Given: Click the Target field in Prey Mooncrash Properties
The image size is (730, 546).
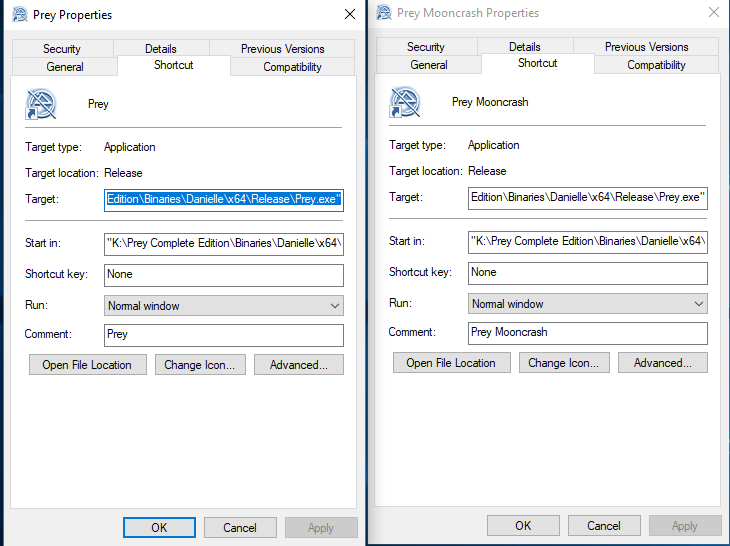Looking at the screenshot, I should point(588,198).
